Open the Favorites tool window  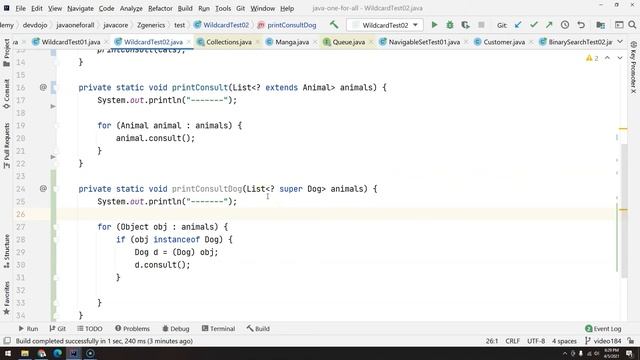(x=7, y=298)
